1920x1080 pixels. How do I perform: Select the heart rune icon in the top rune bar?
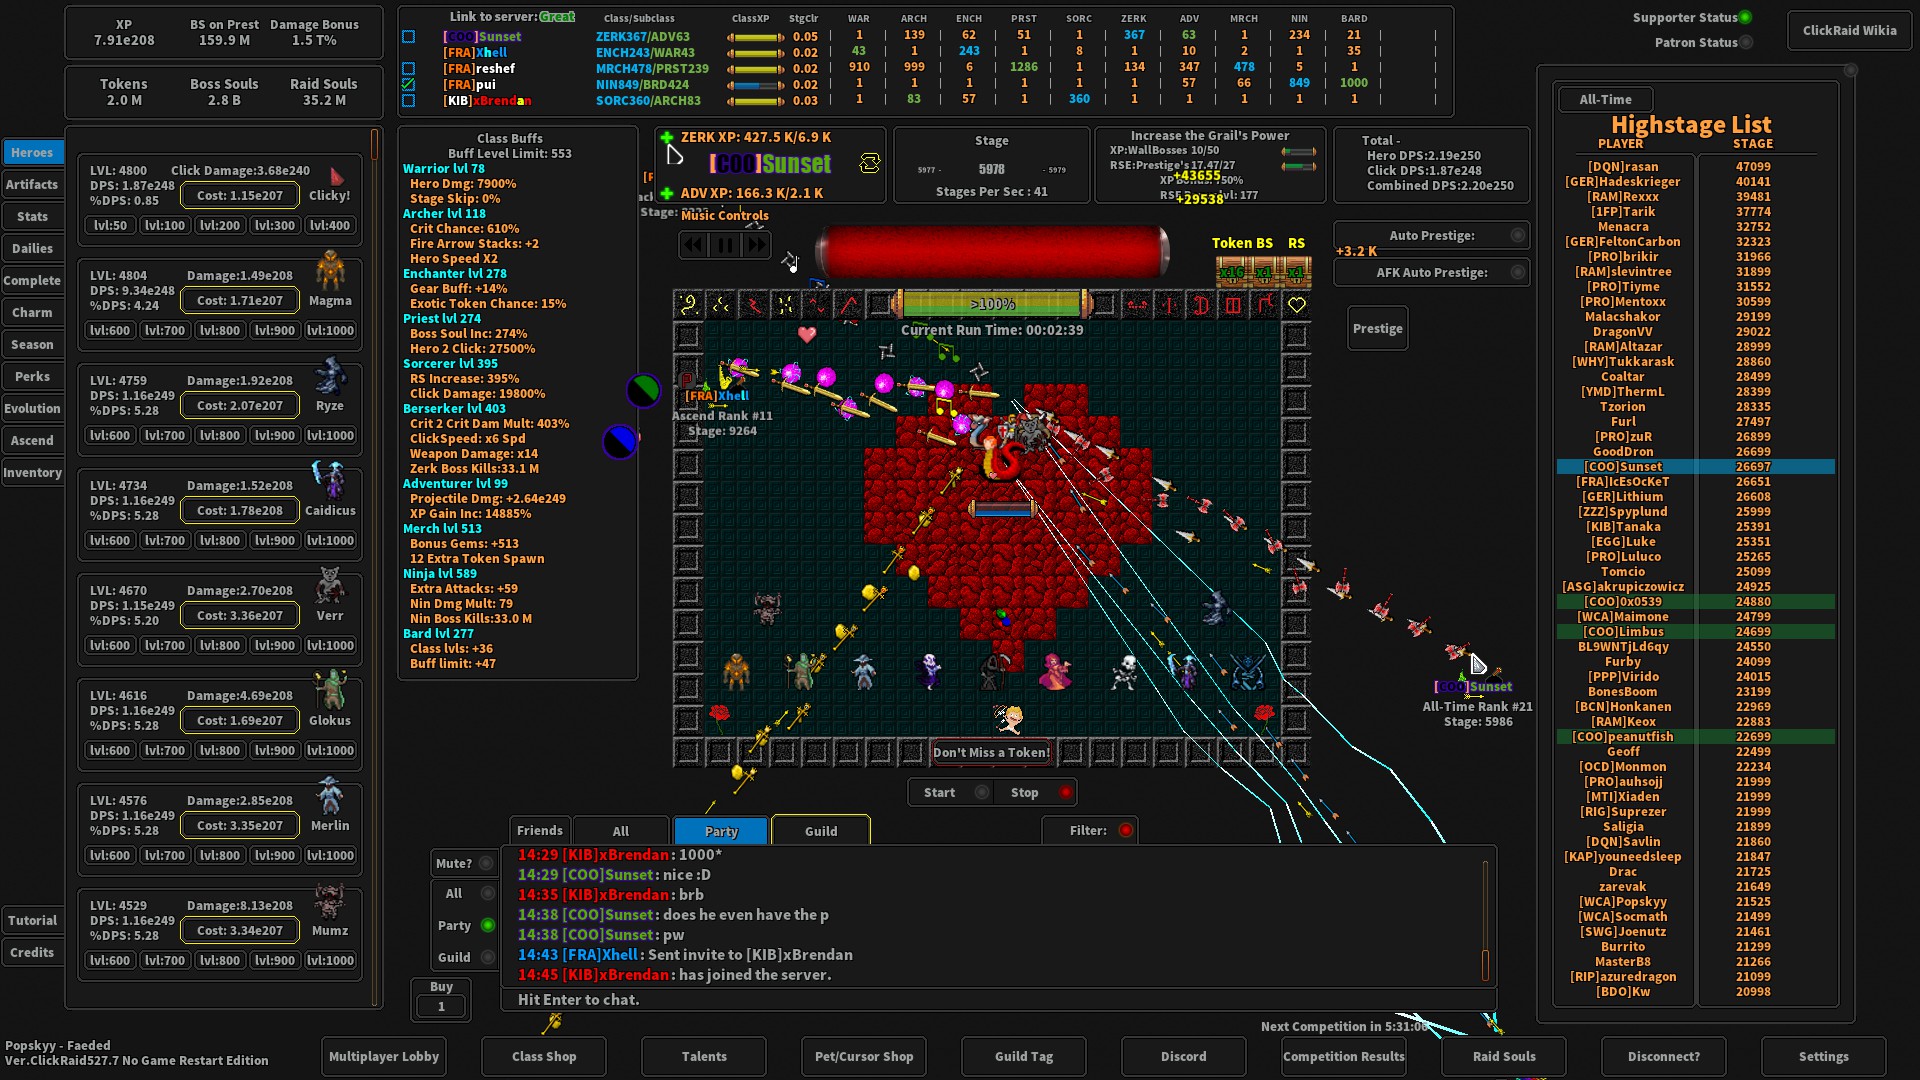click(1297, 306)
